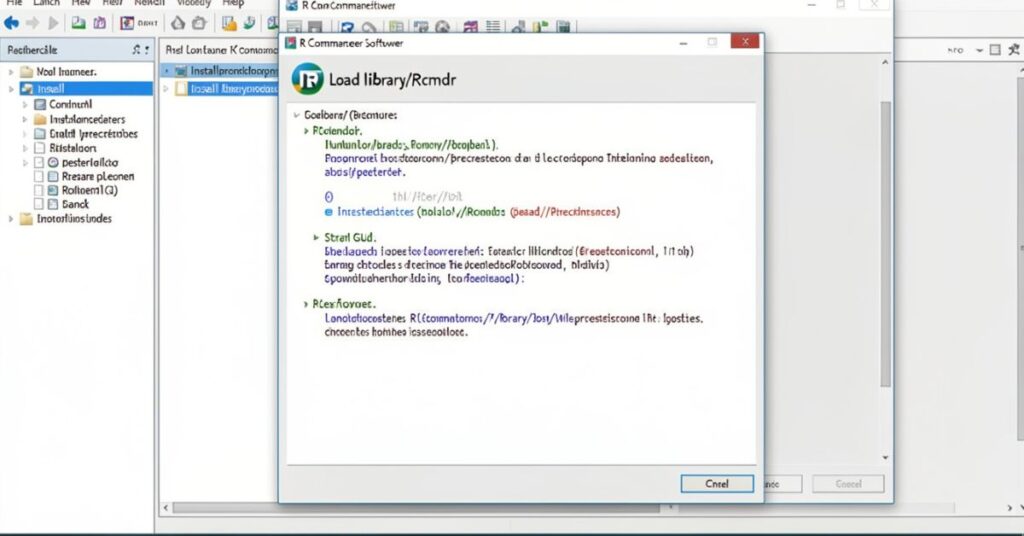
Task: Click the greyed Cooel button behind the dialog
Action: pyautogui.click(x=848, y=484)
